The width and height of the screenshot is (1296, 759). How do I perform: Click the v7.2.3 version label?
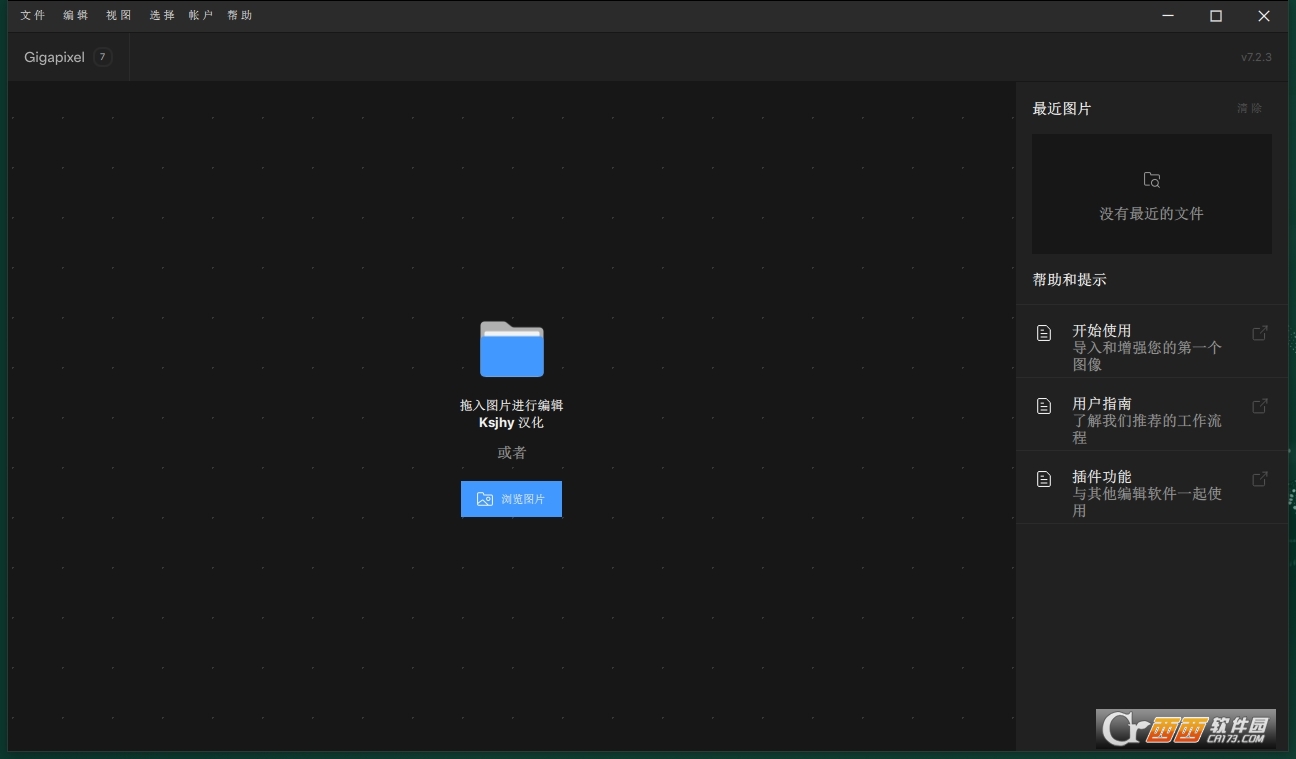tap(1256, 57)
